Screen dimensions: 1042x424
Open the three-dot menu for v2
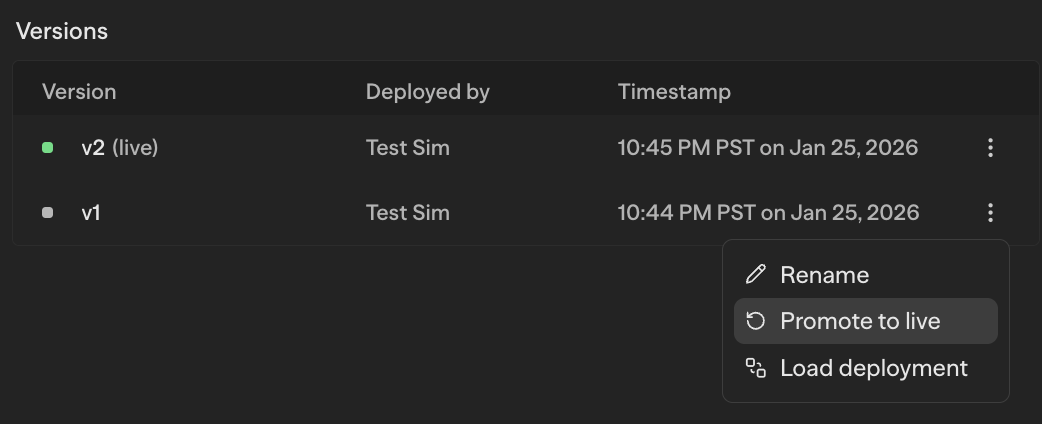(990, 148)
